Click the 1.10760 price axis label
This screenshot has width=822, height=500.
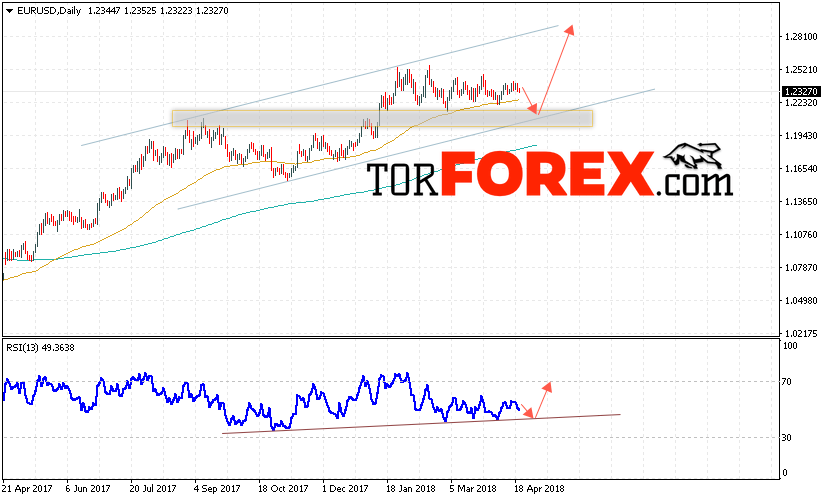click(x=801, y=234)
